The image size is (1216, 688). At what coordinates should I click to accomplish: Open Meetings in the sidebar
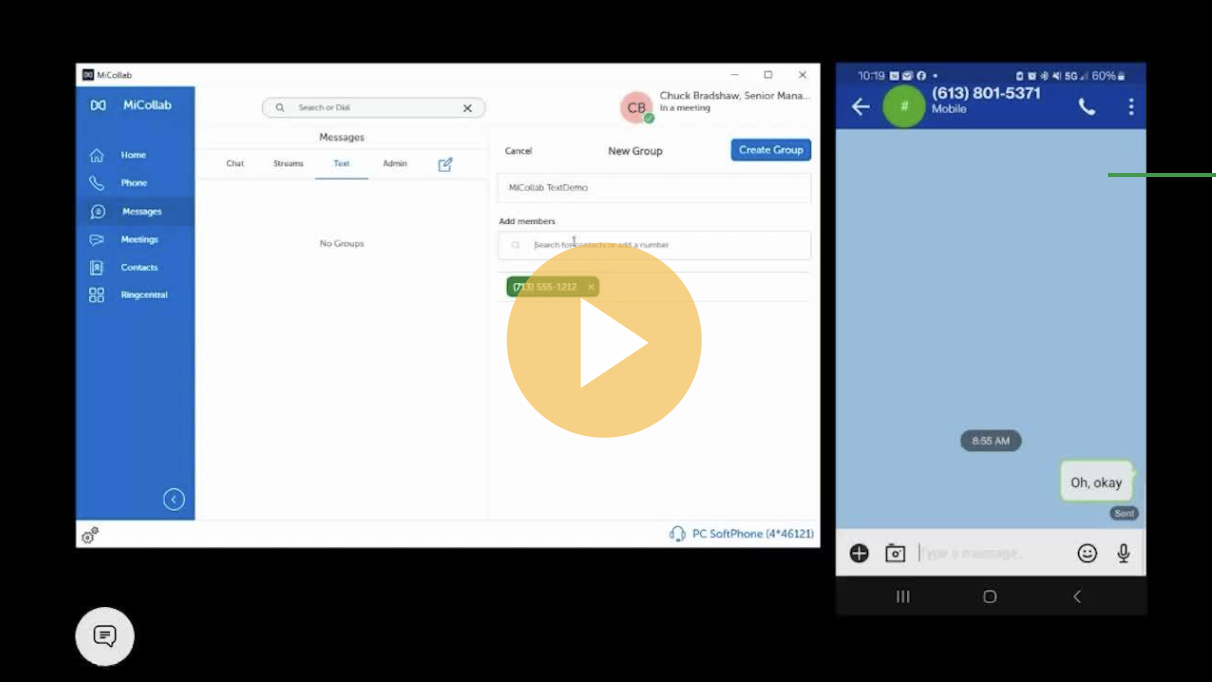click(x=139, y=240)
